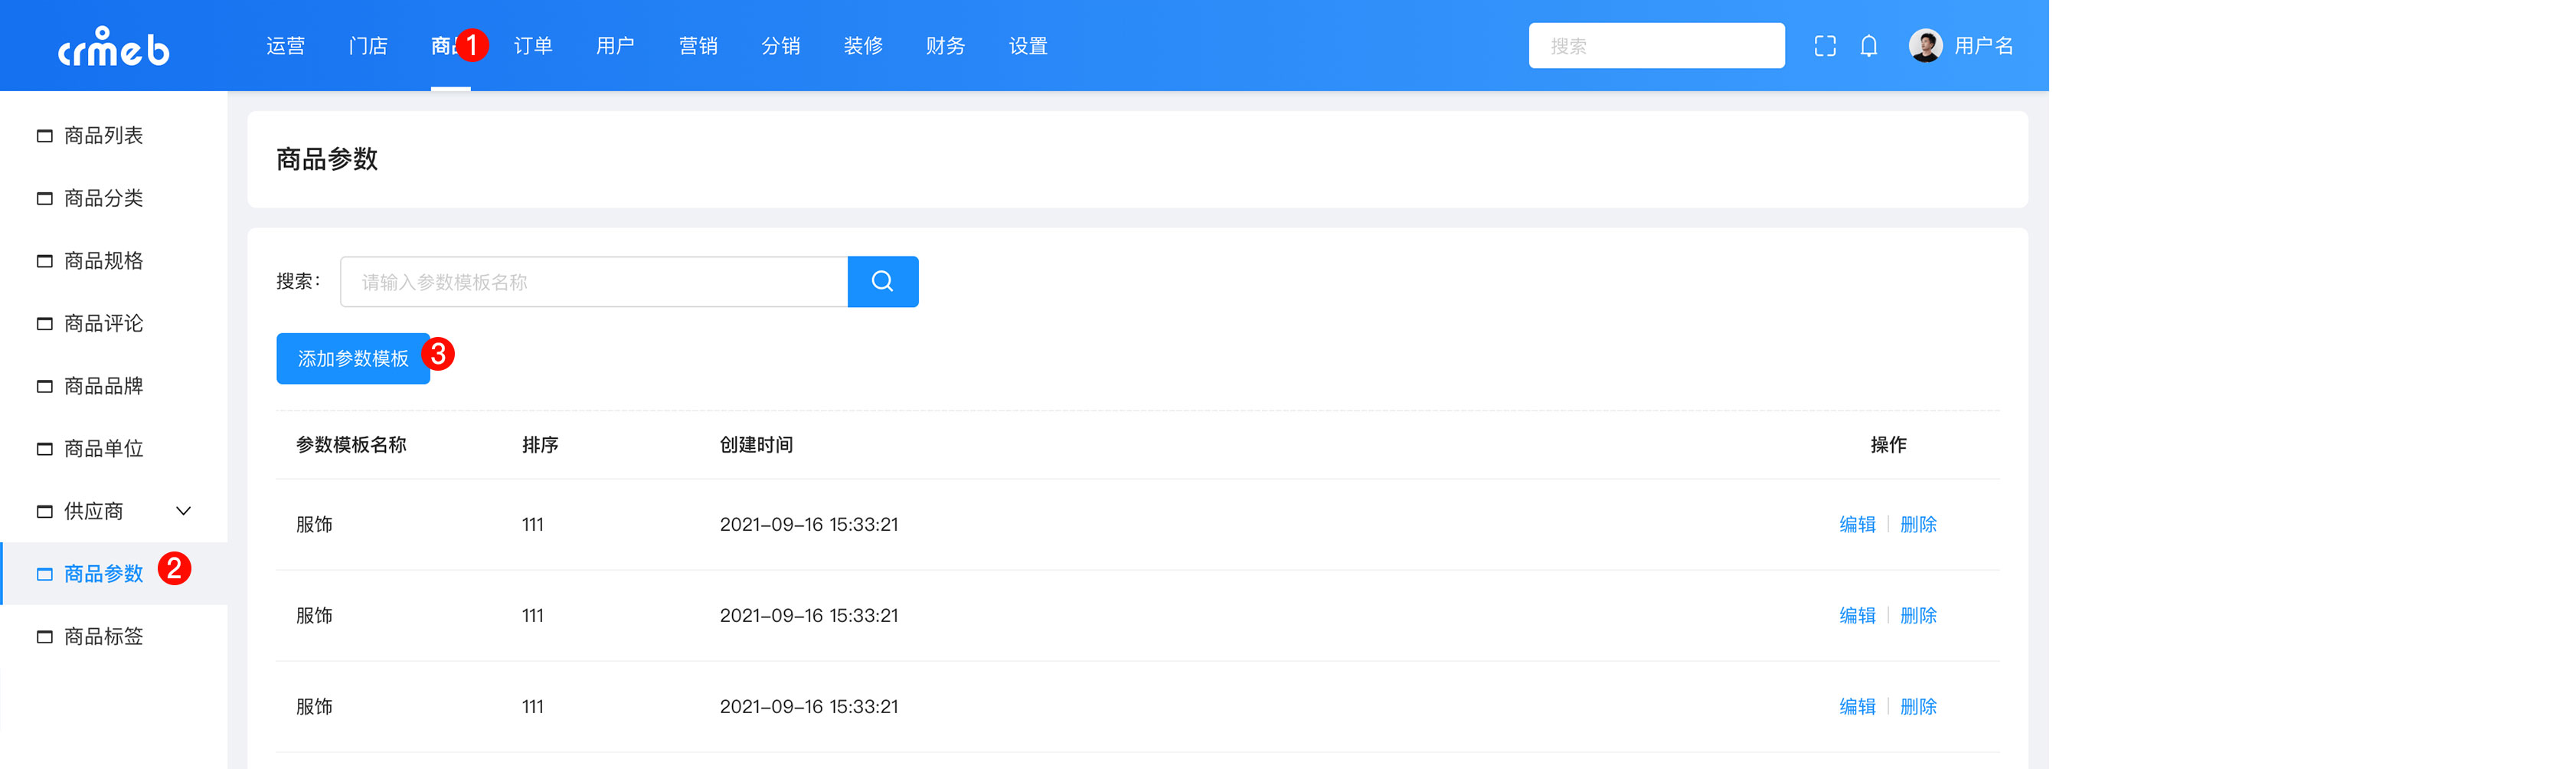Click 编辑 in the second 服饰 row

click(1857, 616)
